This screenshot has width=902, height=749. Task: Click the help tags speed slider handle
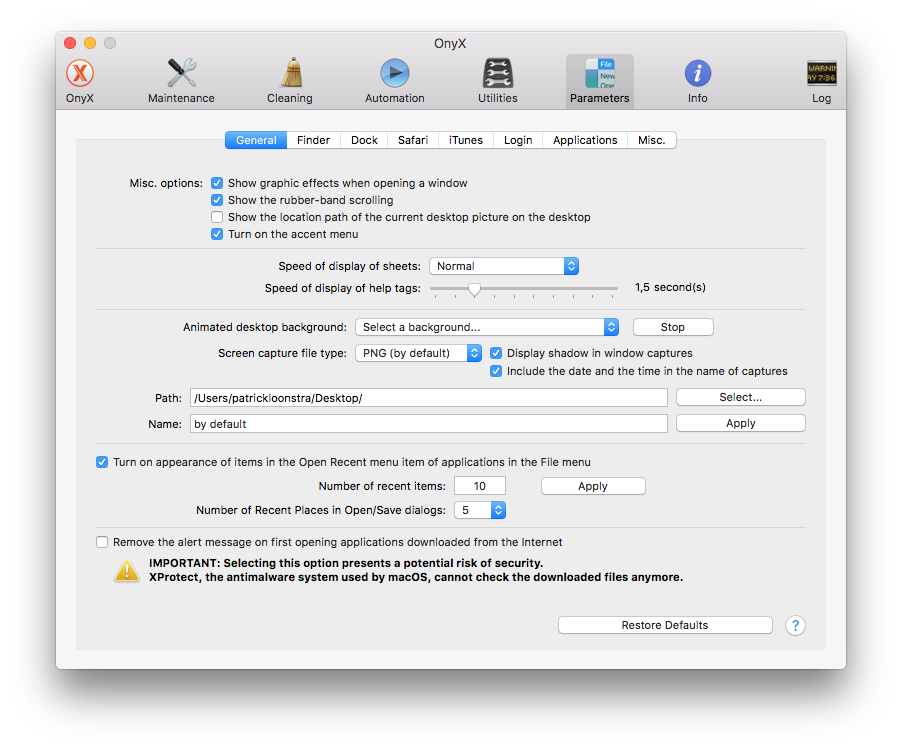(474, 289)
